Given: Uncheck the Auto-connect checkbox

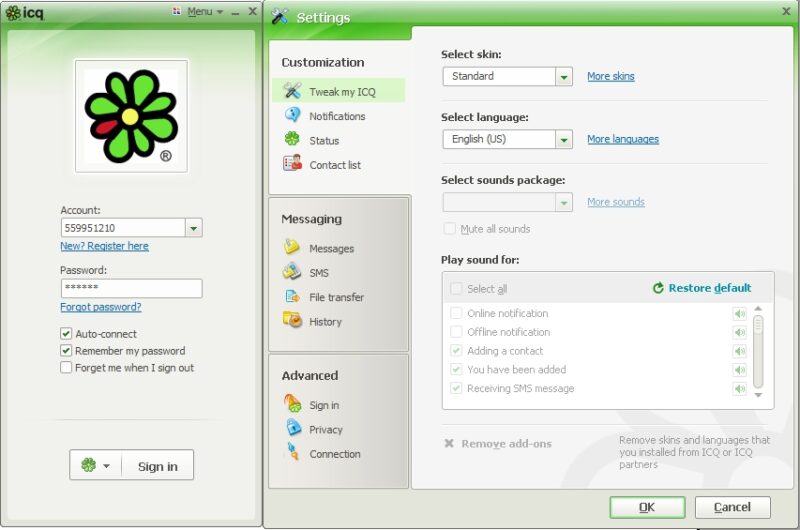Looking at the screenshot, I should [66, 334].
